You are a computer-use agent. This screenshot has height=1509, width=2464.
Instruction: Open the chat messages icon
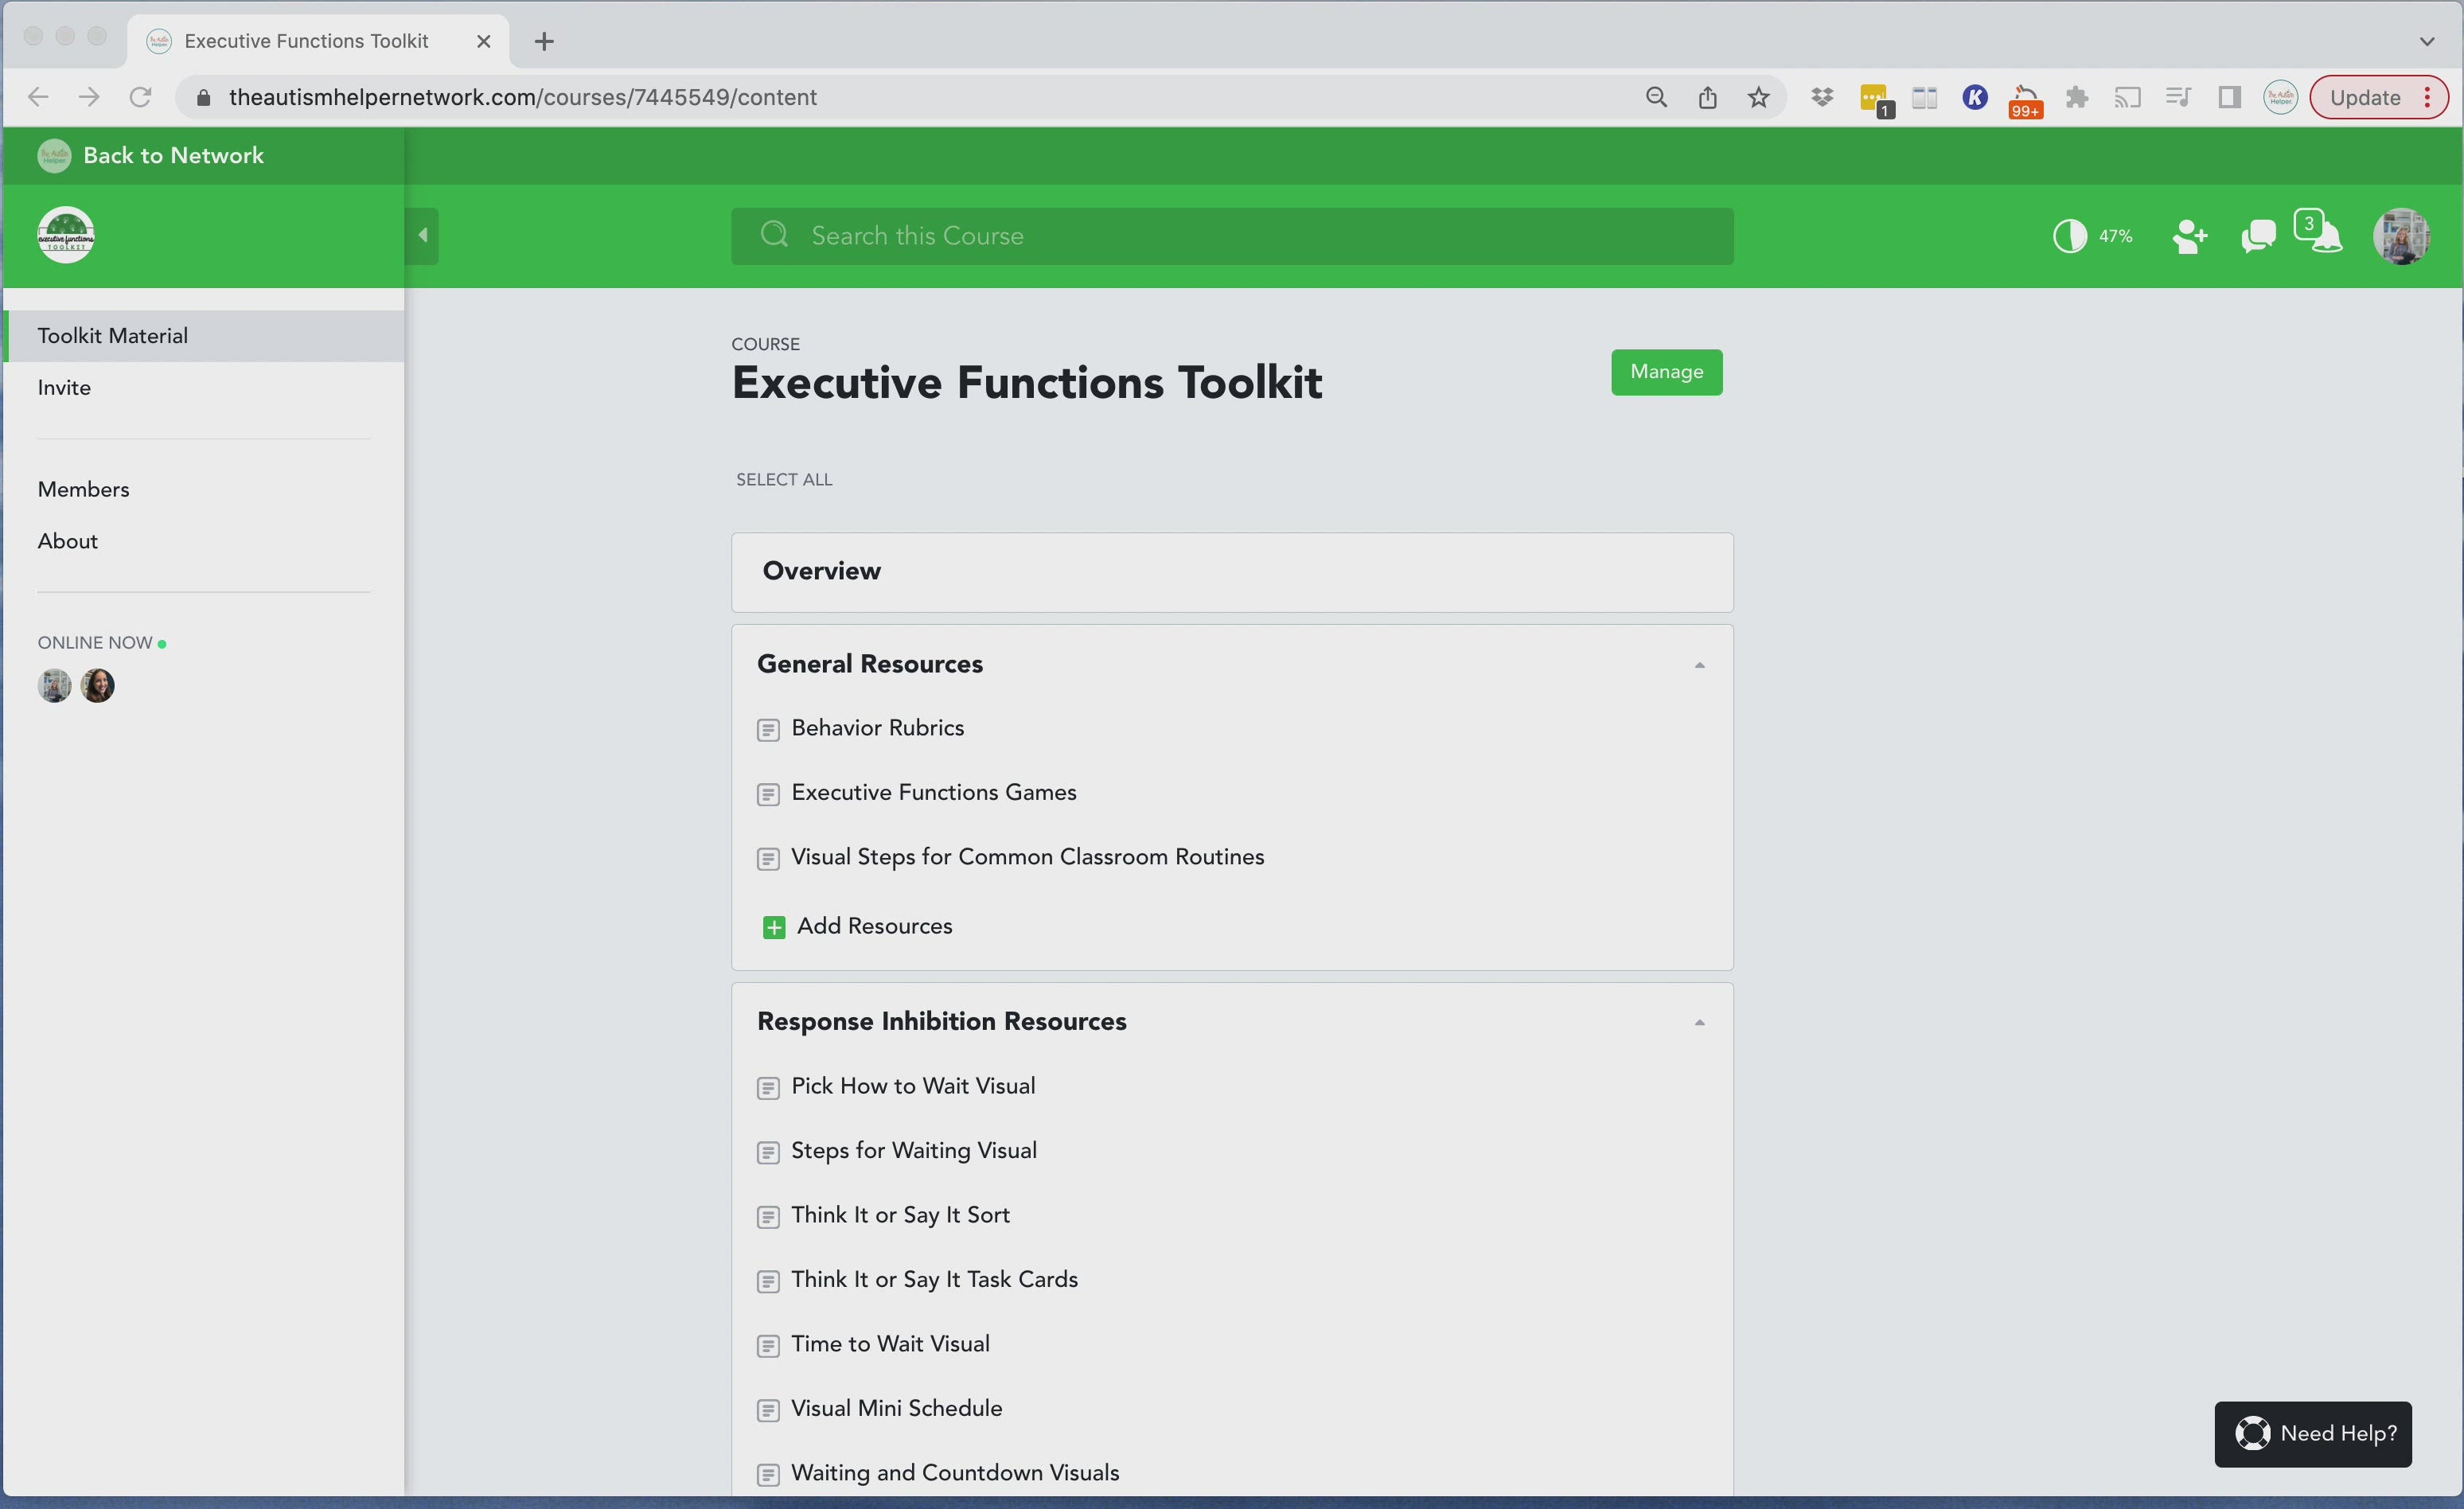point(2257,236)
